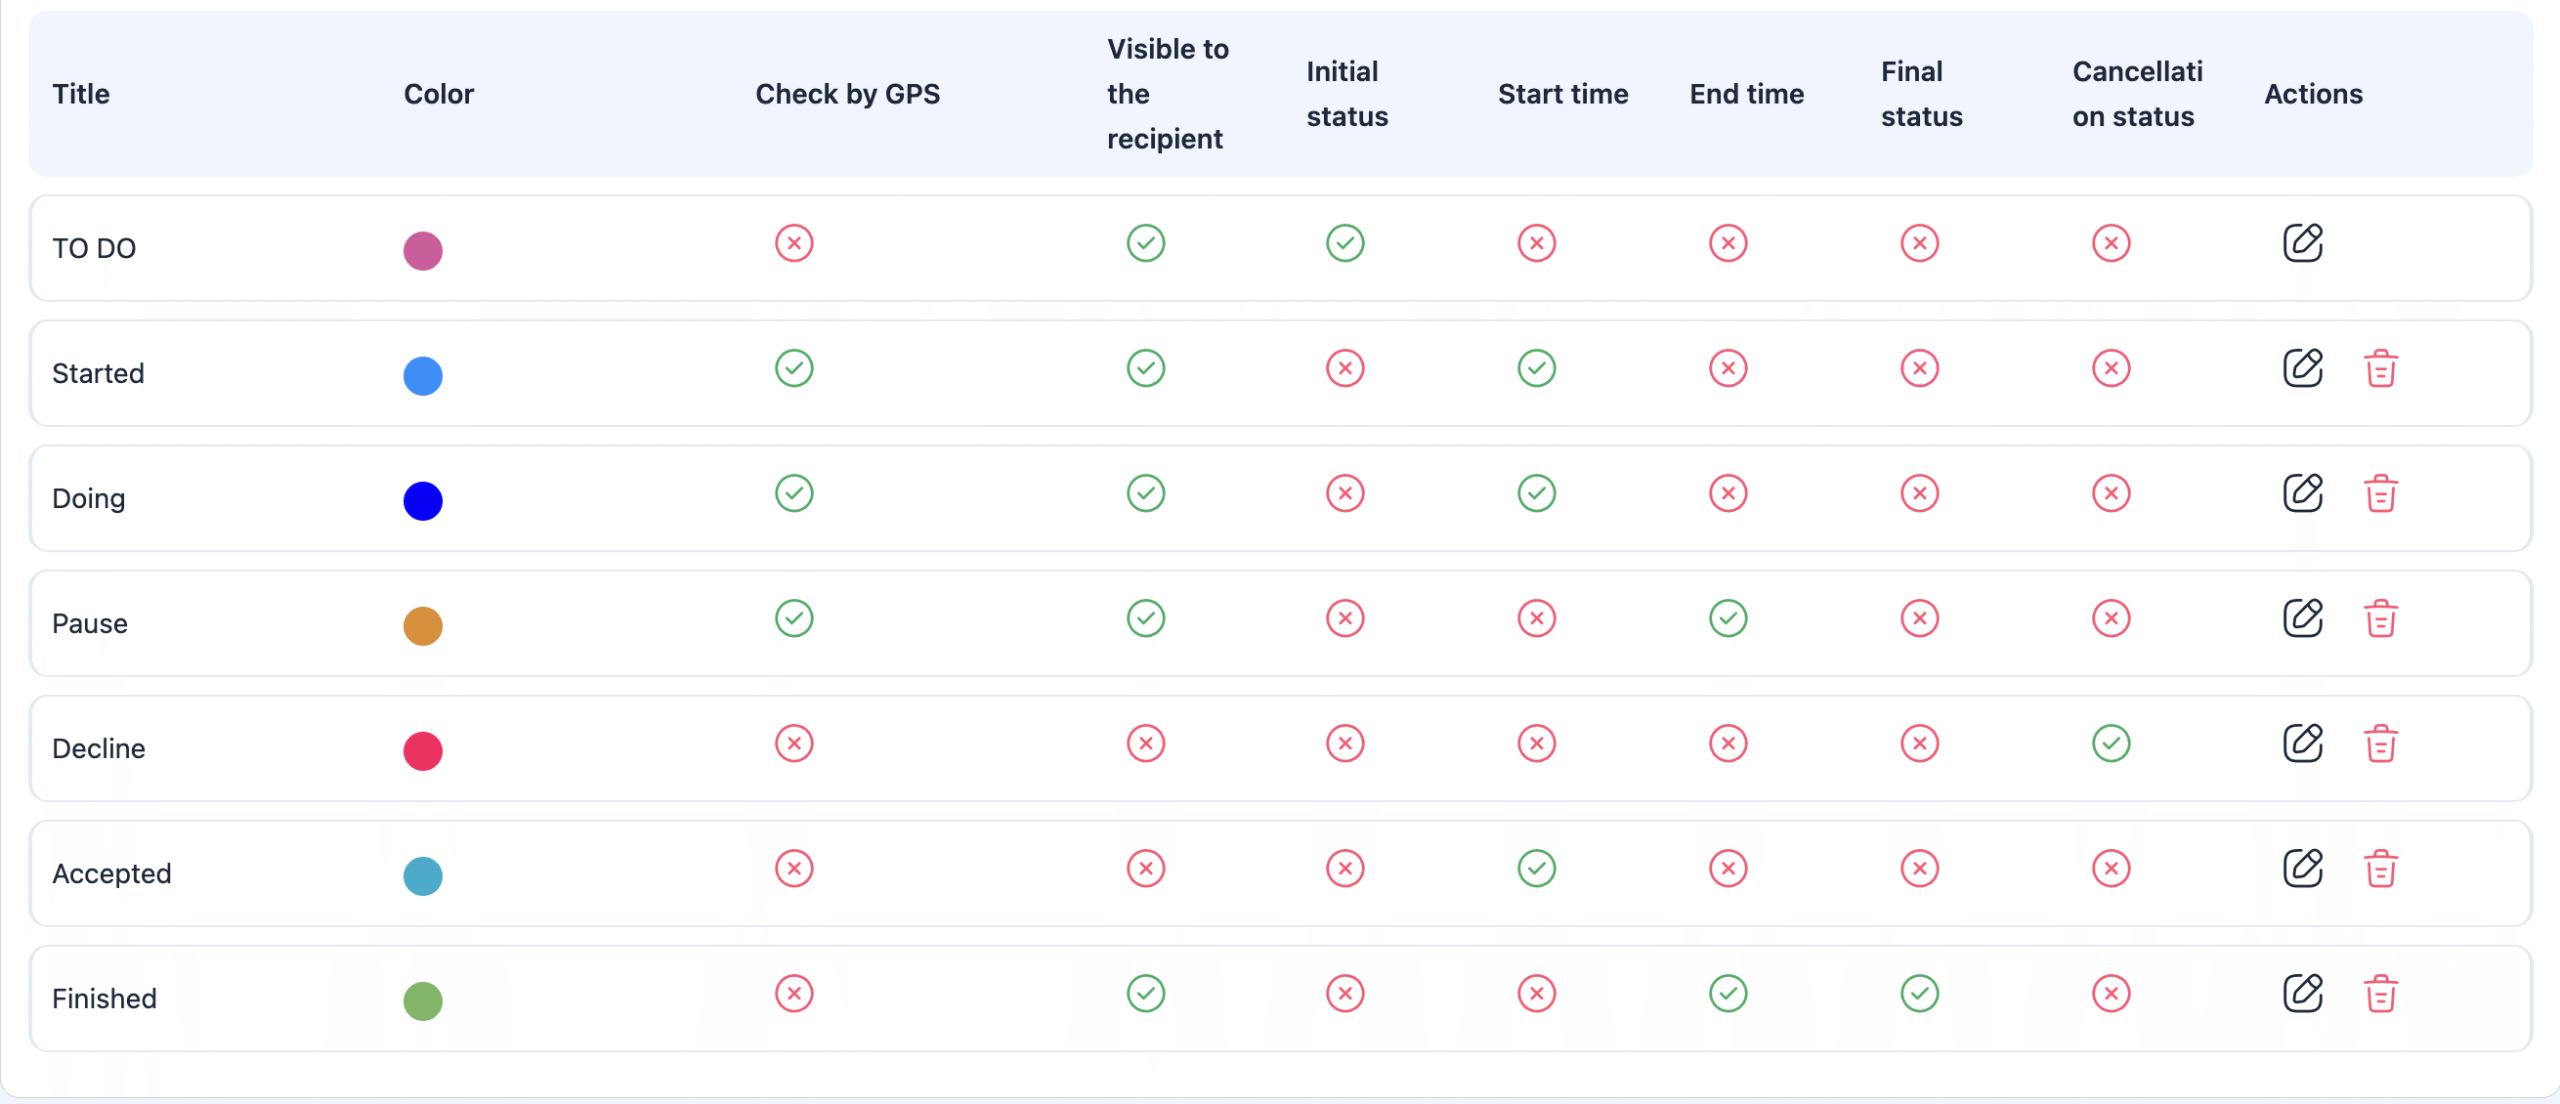The image size is (2560, 1104).
Task: Click the blue Doing color swatch
Action: click(423, 500)
